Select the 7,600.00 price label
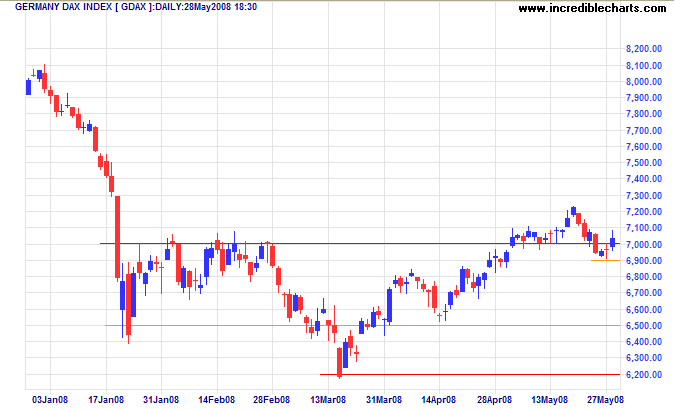 (644, 146)
